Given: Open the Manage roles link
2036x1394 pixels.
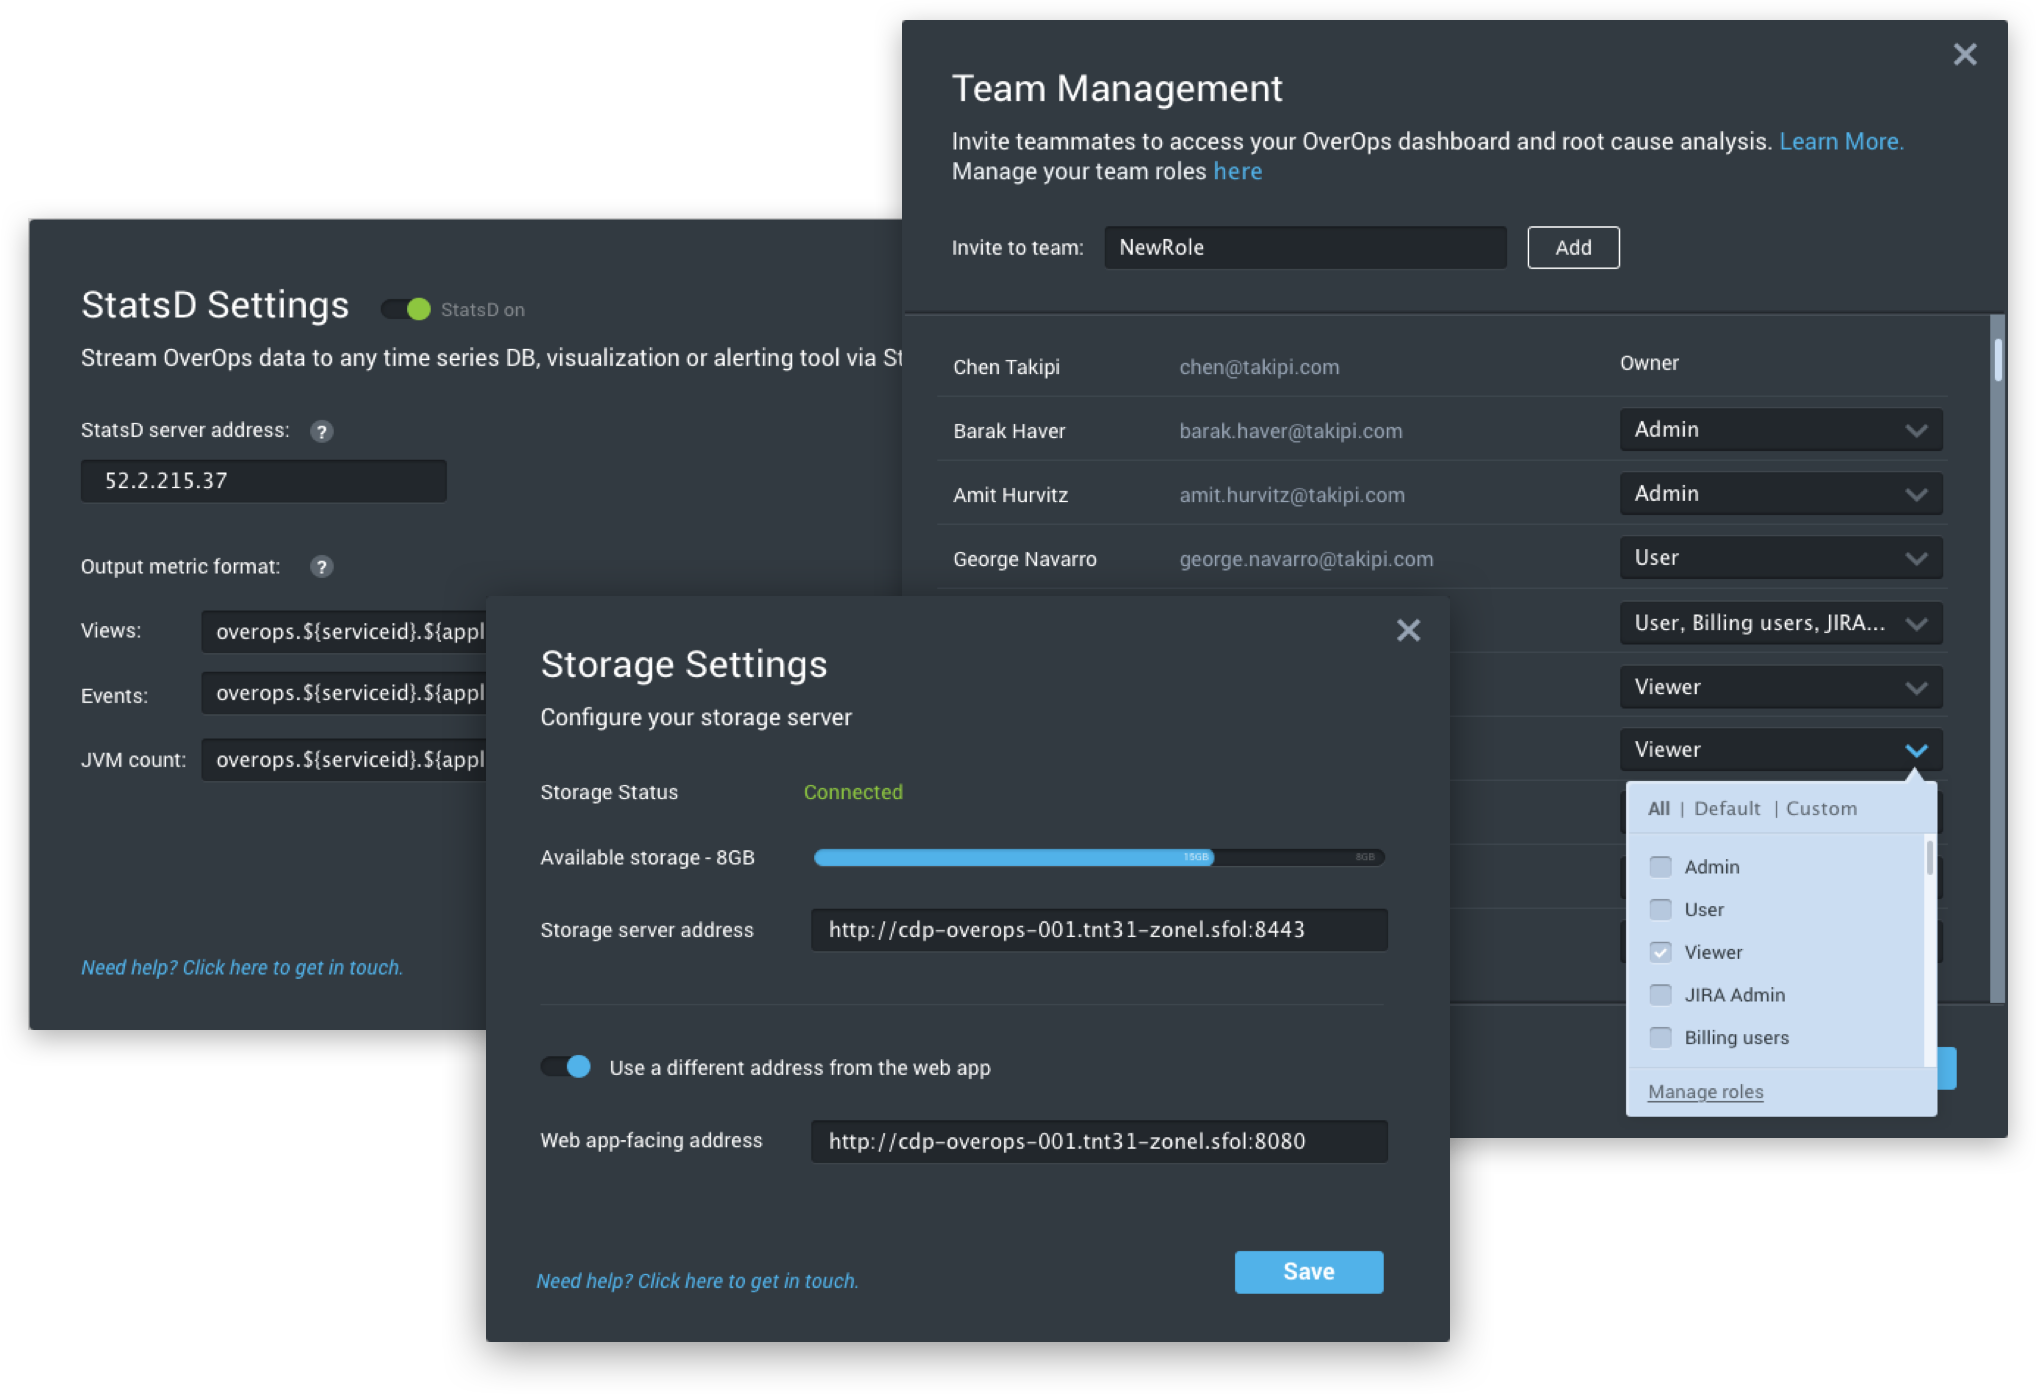Looking at the screenshot, I should pyautogui.click(x=1705, y=1092).
